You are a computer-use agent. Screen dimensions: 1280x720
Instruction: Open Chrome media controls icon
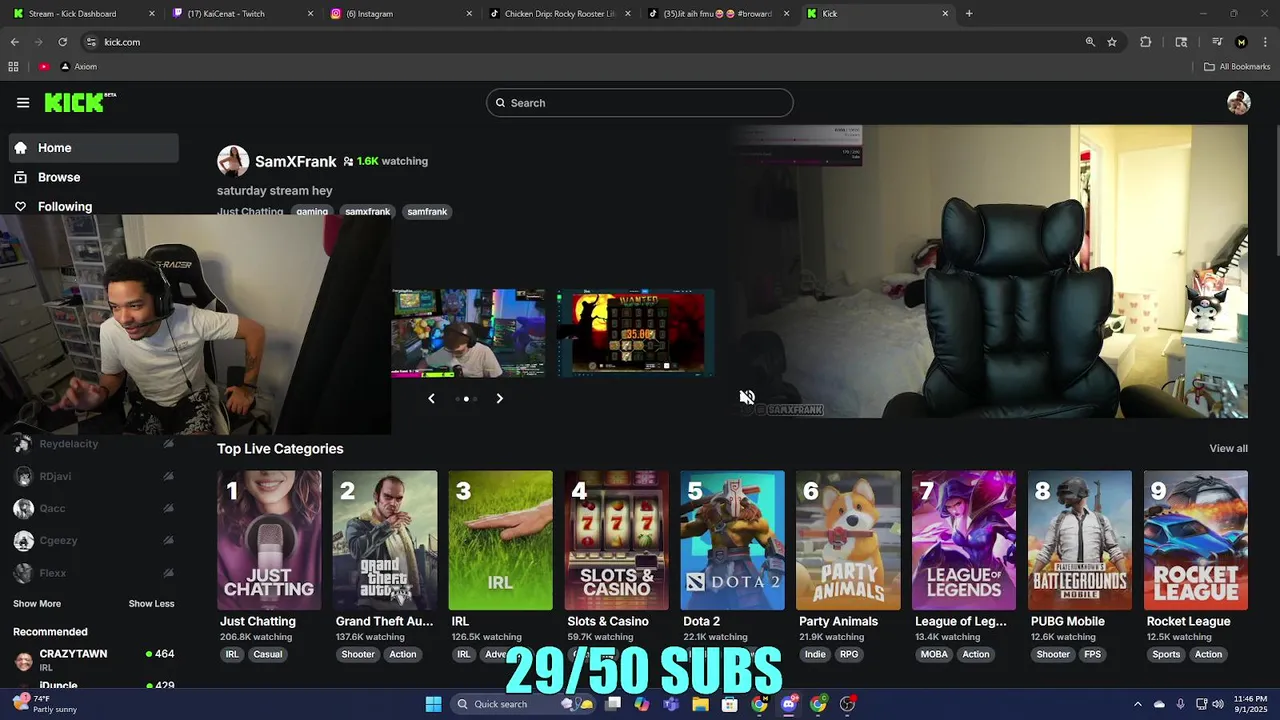1217,42
